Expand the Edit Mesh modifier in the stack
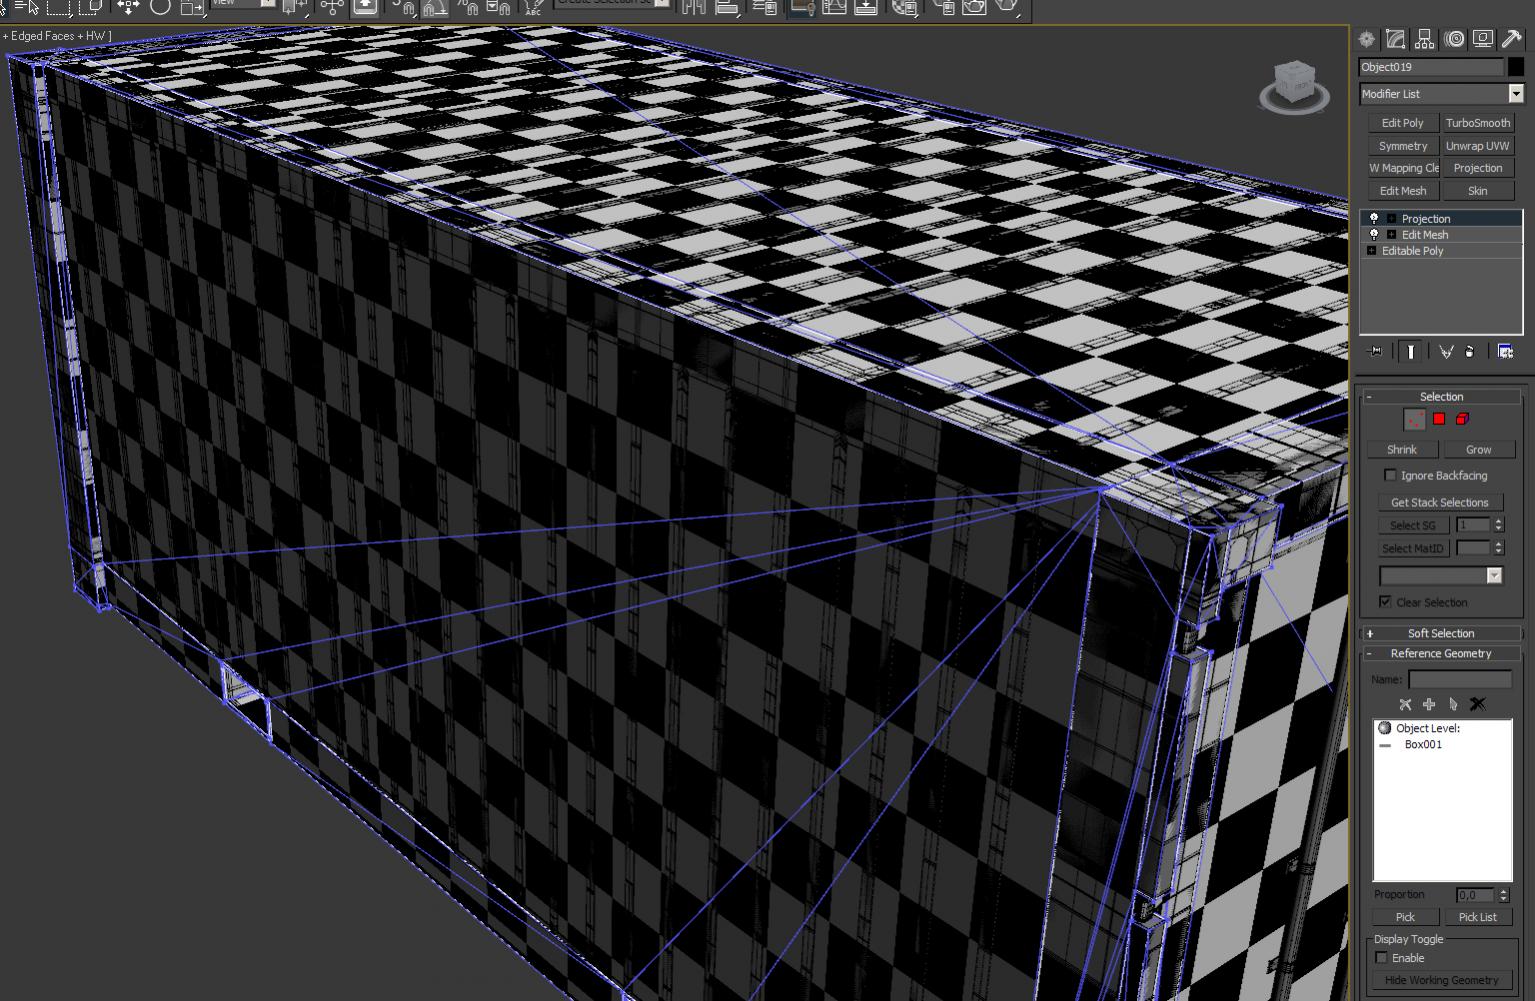The width and height of the screenshot is (1535, 1001). pos(1390,234)
